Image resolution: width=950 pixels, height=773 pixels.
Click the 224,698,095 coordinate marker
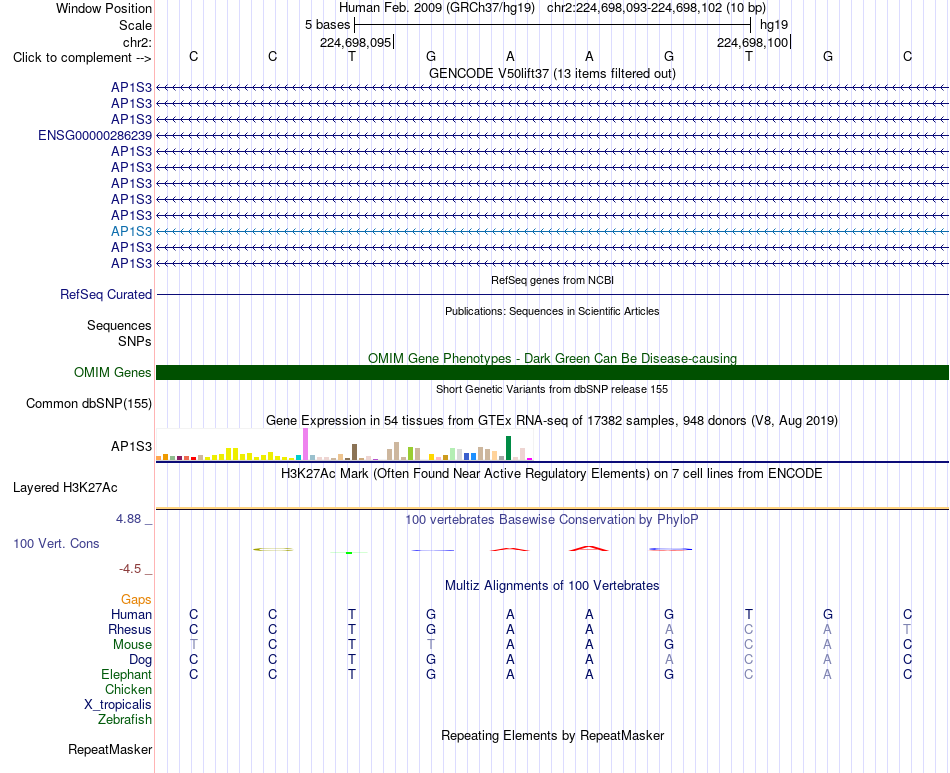point(356,43)
